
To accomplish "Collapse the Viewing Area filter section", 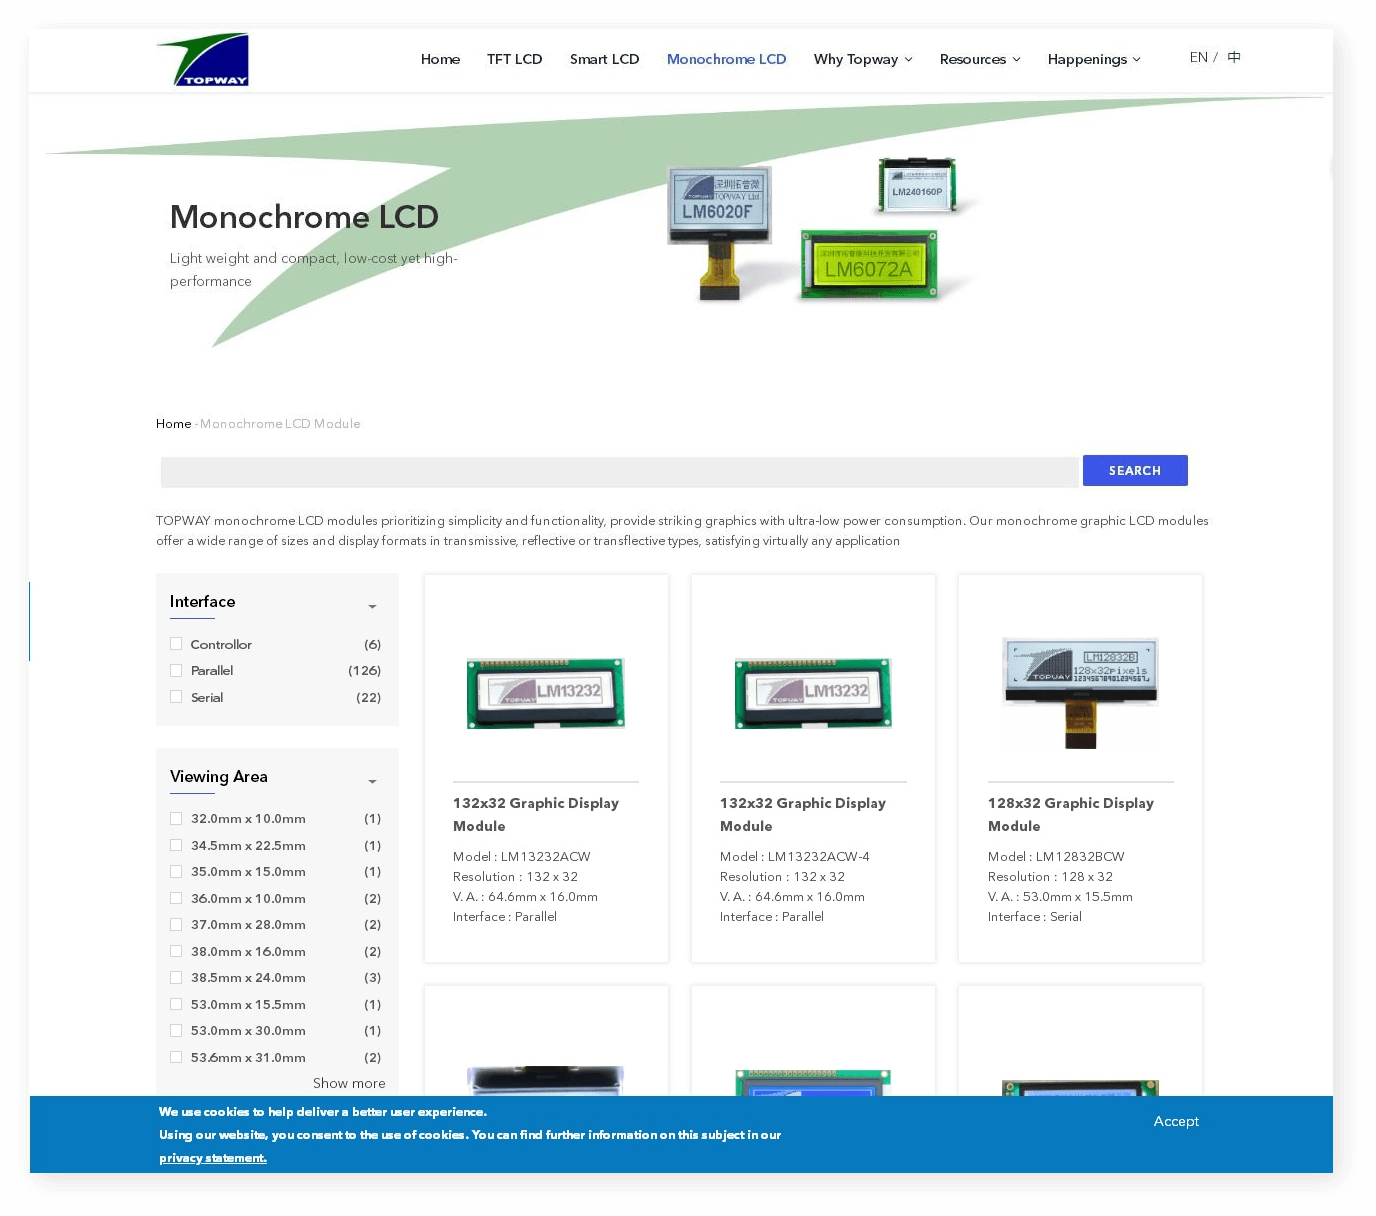I will tap(372, 782).
